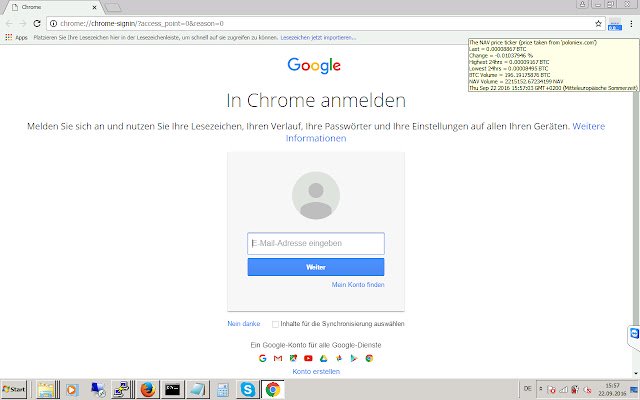Open a new tab
This screenshot has height=400, width=640.
point(113,7)
